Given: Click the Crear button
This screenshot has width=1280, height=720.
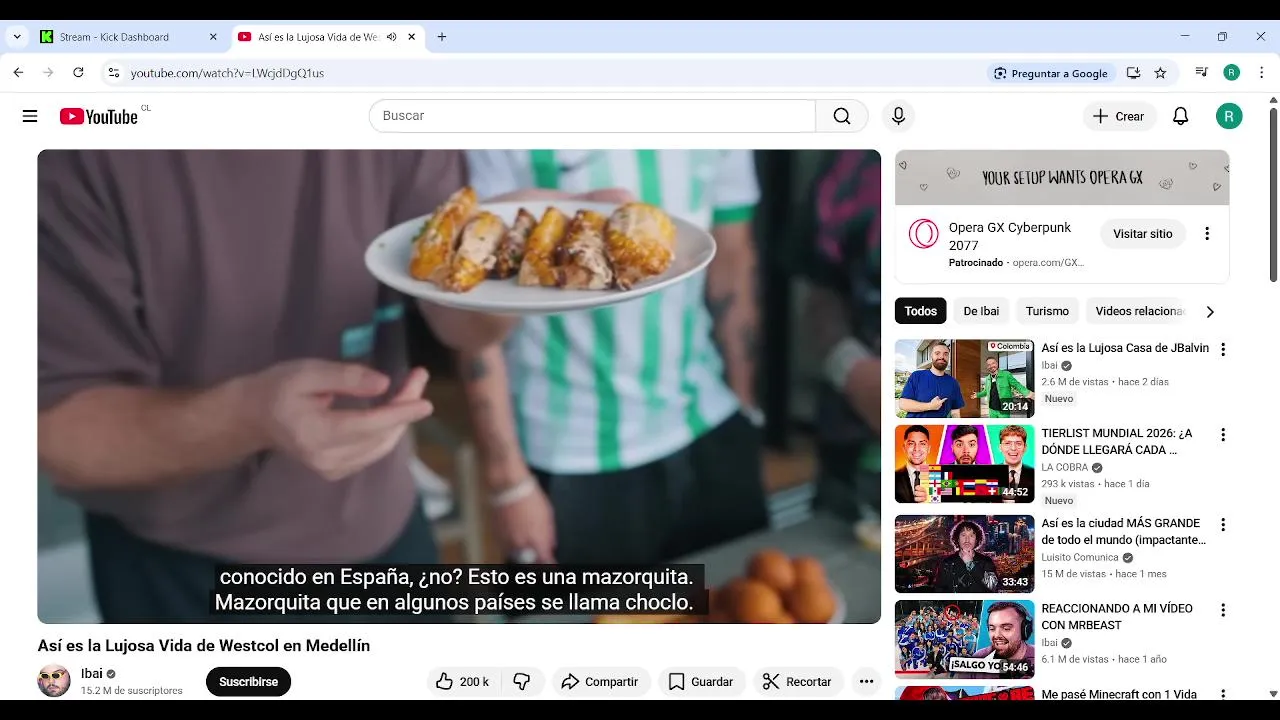Looking at the screenshot, I should [1119, 116].
